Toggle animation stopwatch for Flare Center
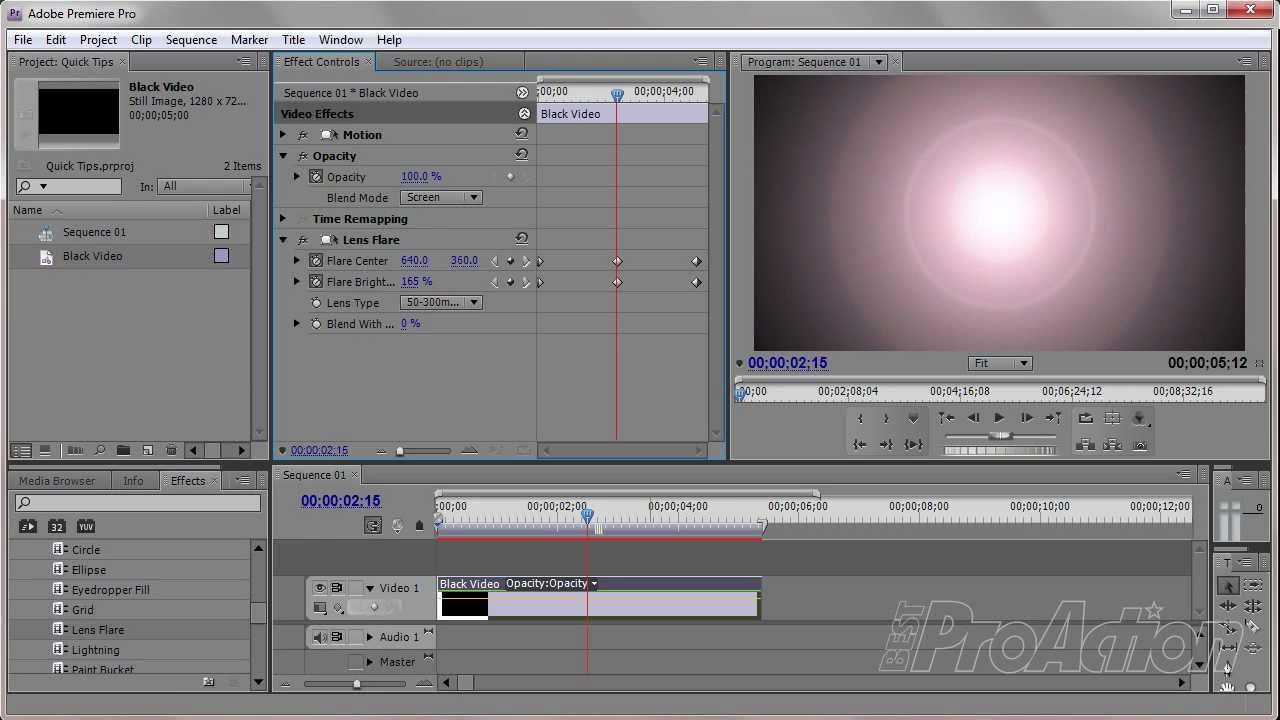Image resolution: width=1280 pixels, height=720 pixels. coord(316,261)
